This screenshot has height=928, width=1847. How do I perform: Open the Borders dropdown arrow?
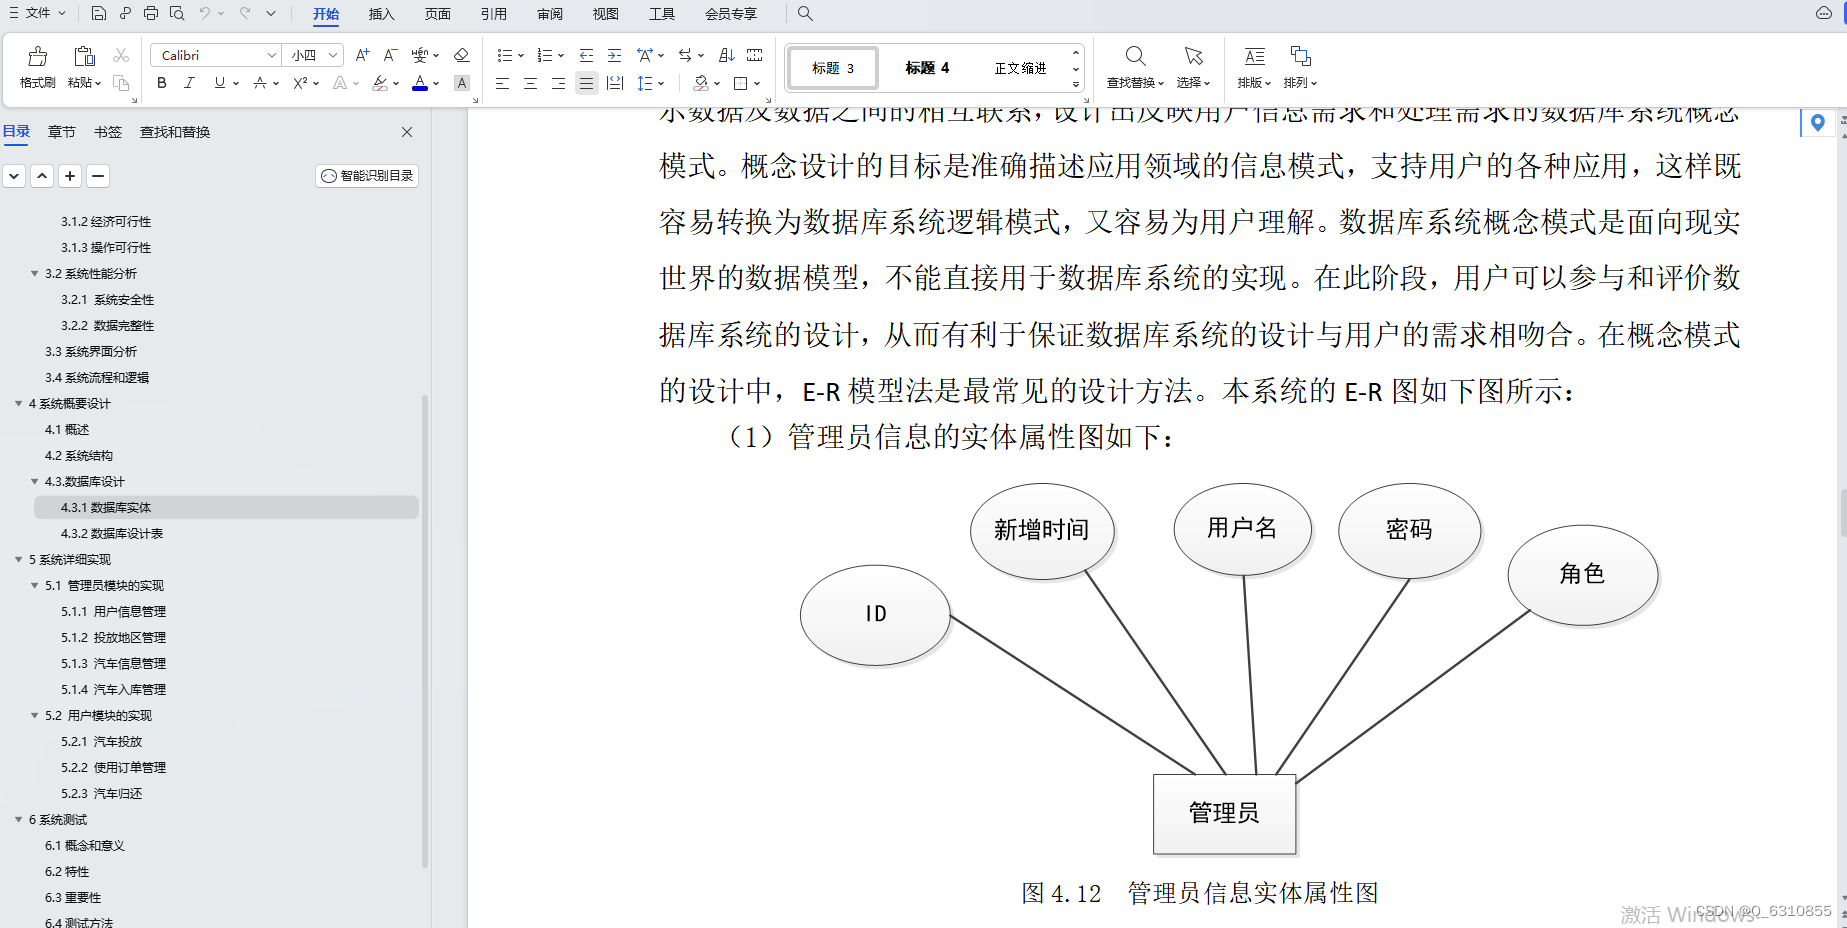coord(757,83)
